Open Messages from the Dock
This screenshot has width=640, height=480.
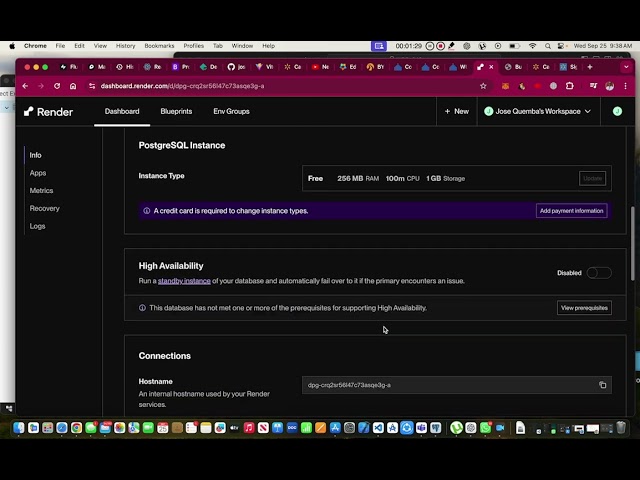click(x=91, y=427)
